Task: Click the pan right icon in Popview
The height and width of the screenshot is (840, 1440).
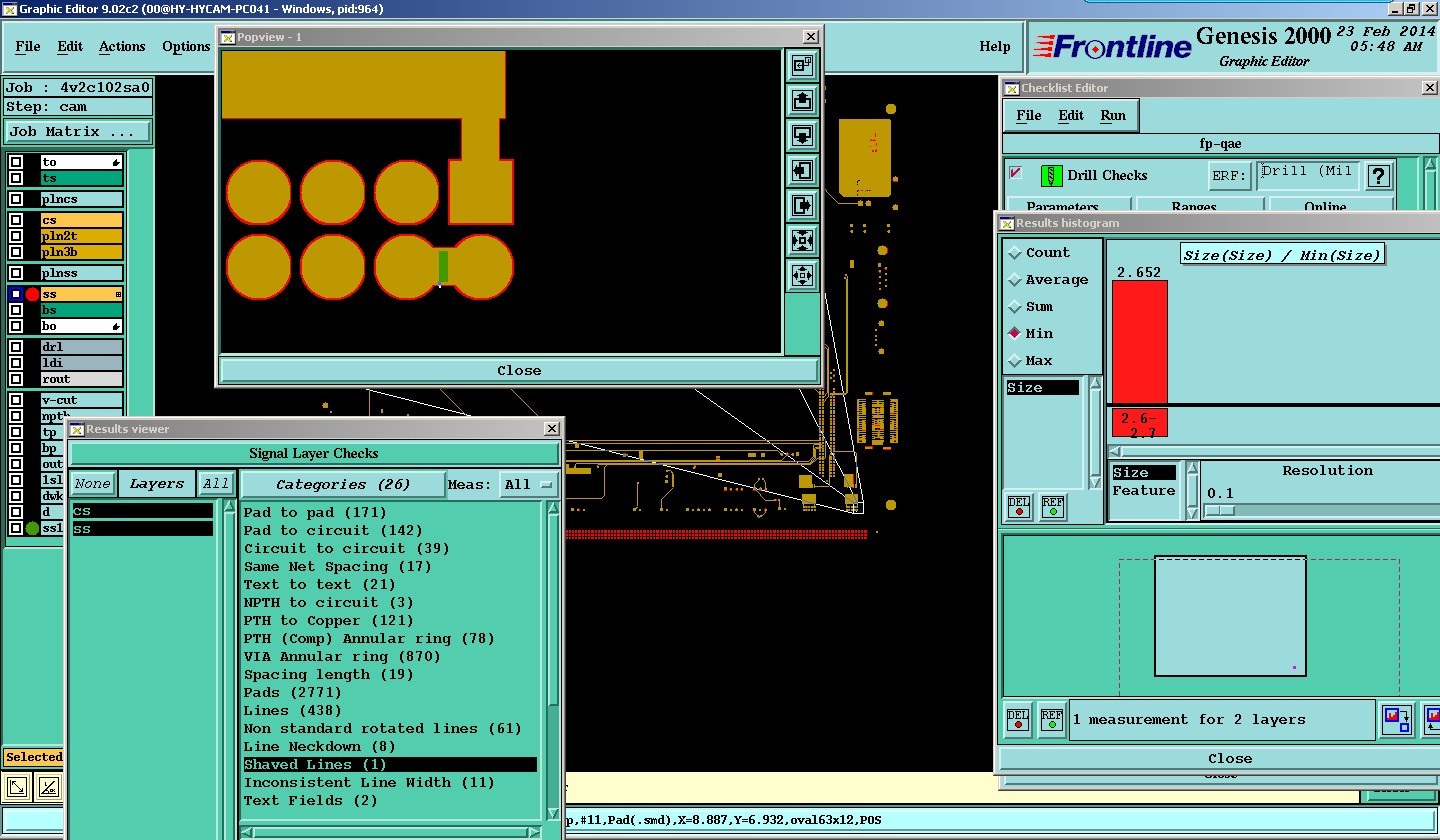Action: click(x=802, y=205)
